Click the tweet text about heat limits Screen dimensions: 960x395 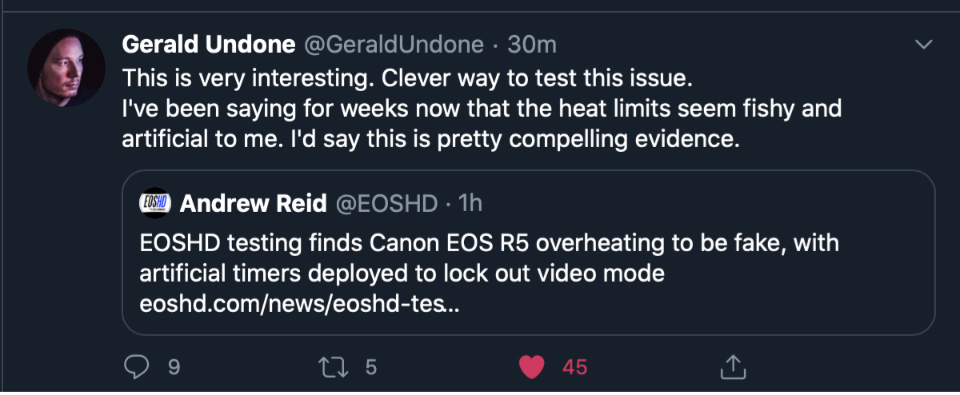tap(482, 124)
